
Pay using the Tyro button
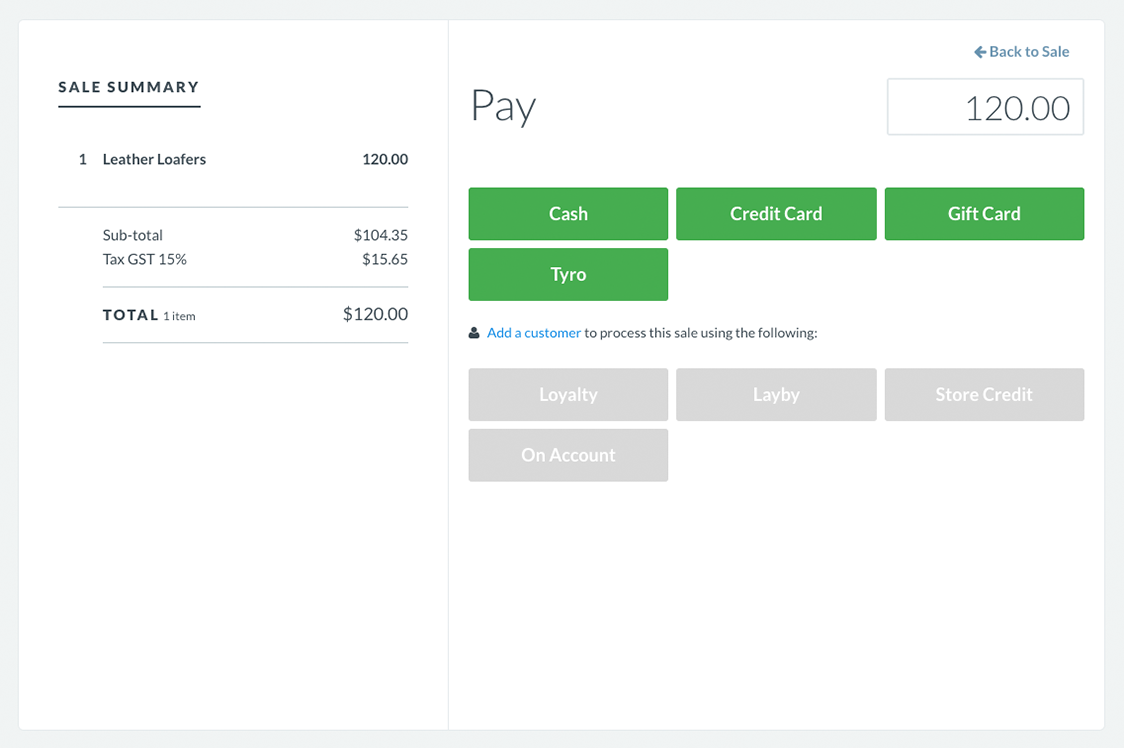click(x=568, y=275)
